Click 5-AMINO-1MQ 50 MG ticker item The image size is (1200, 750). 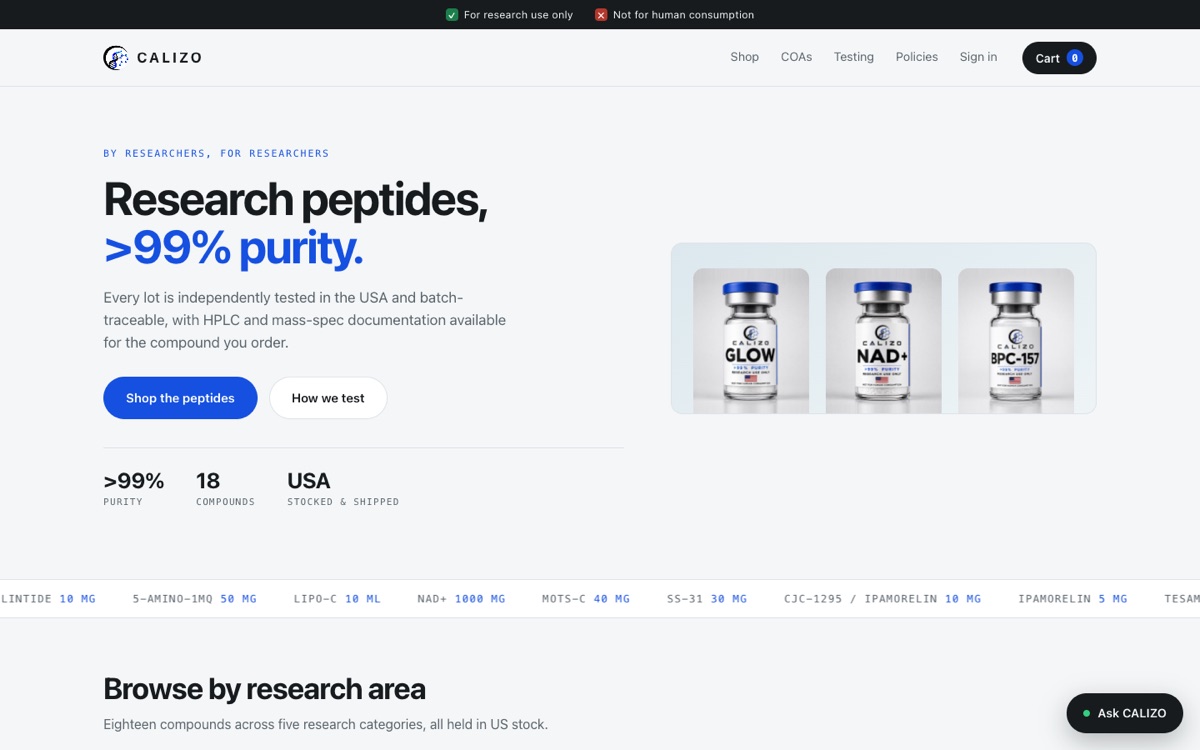point(195,599)
